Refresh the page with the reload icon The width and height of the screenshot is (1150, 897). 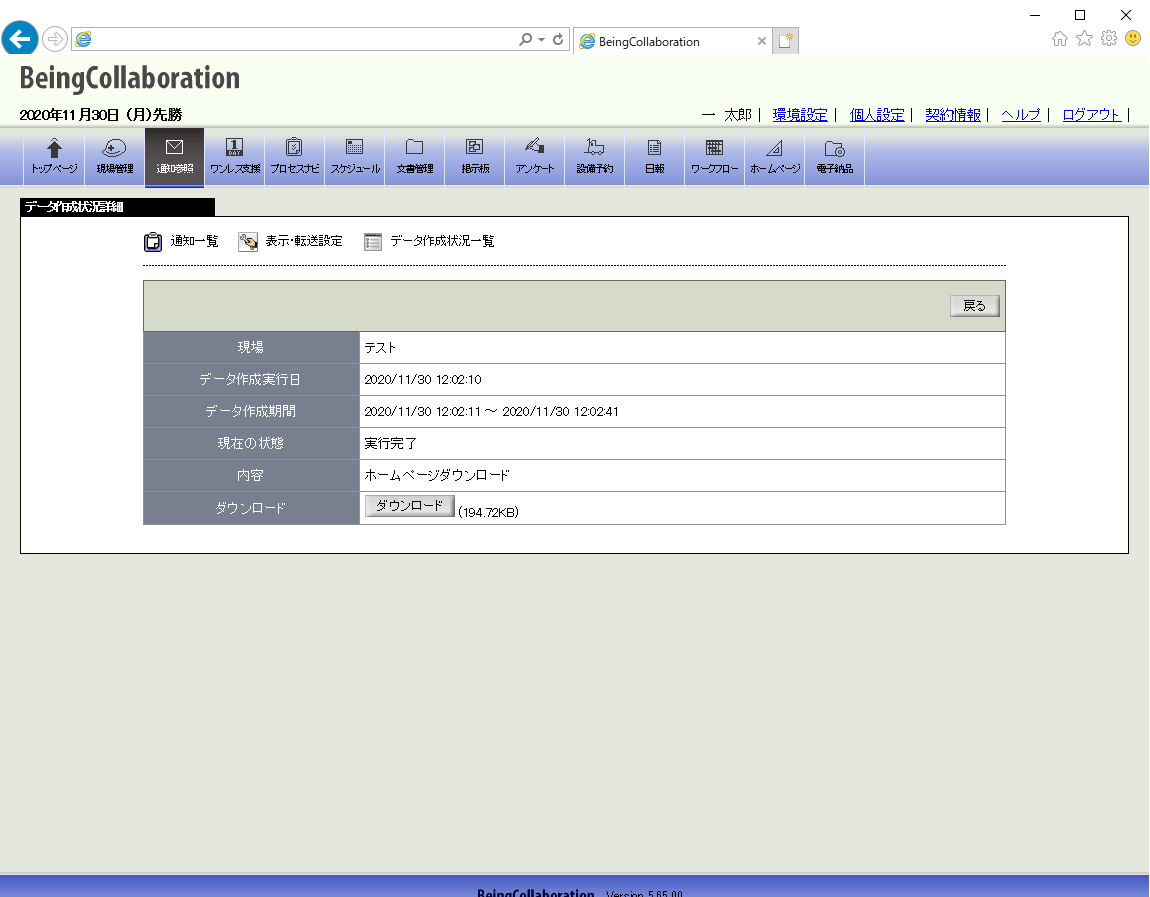(558, 40)
